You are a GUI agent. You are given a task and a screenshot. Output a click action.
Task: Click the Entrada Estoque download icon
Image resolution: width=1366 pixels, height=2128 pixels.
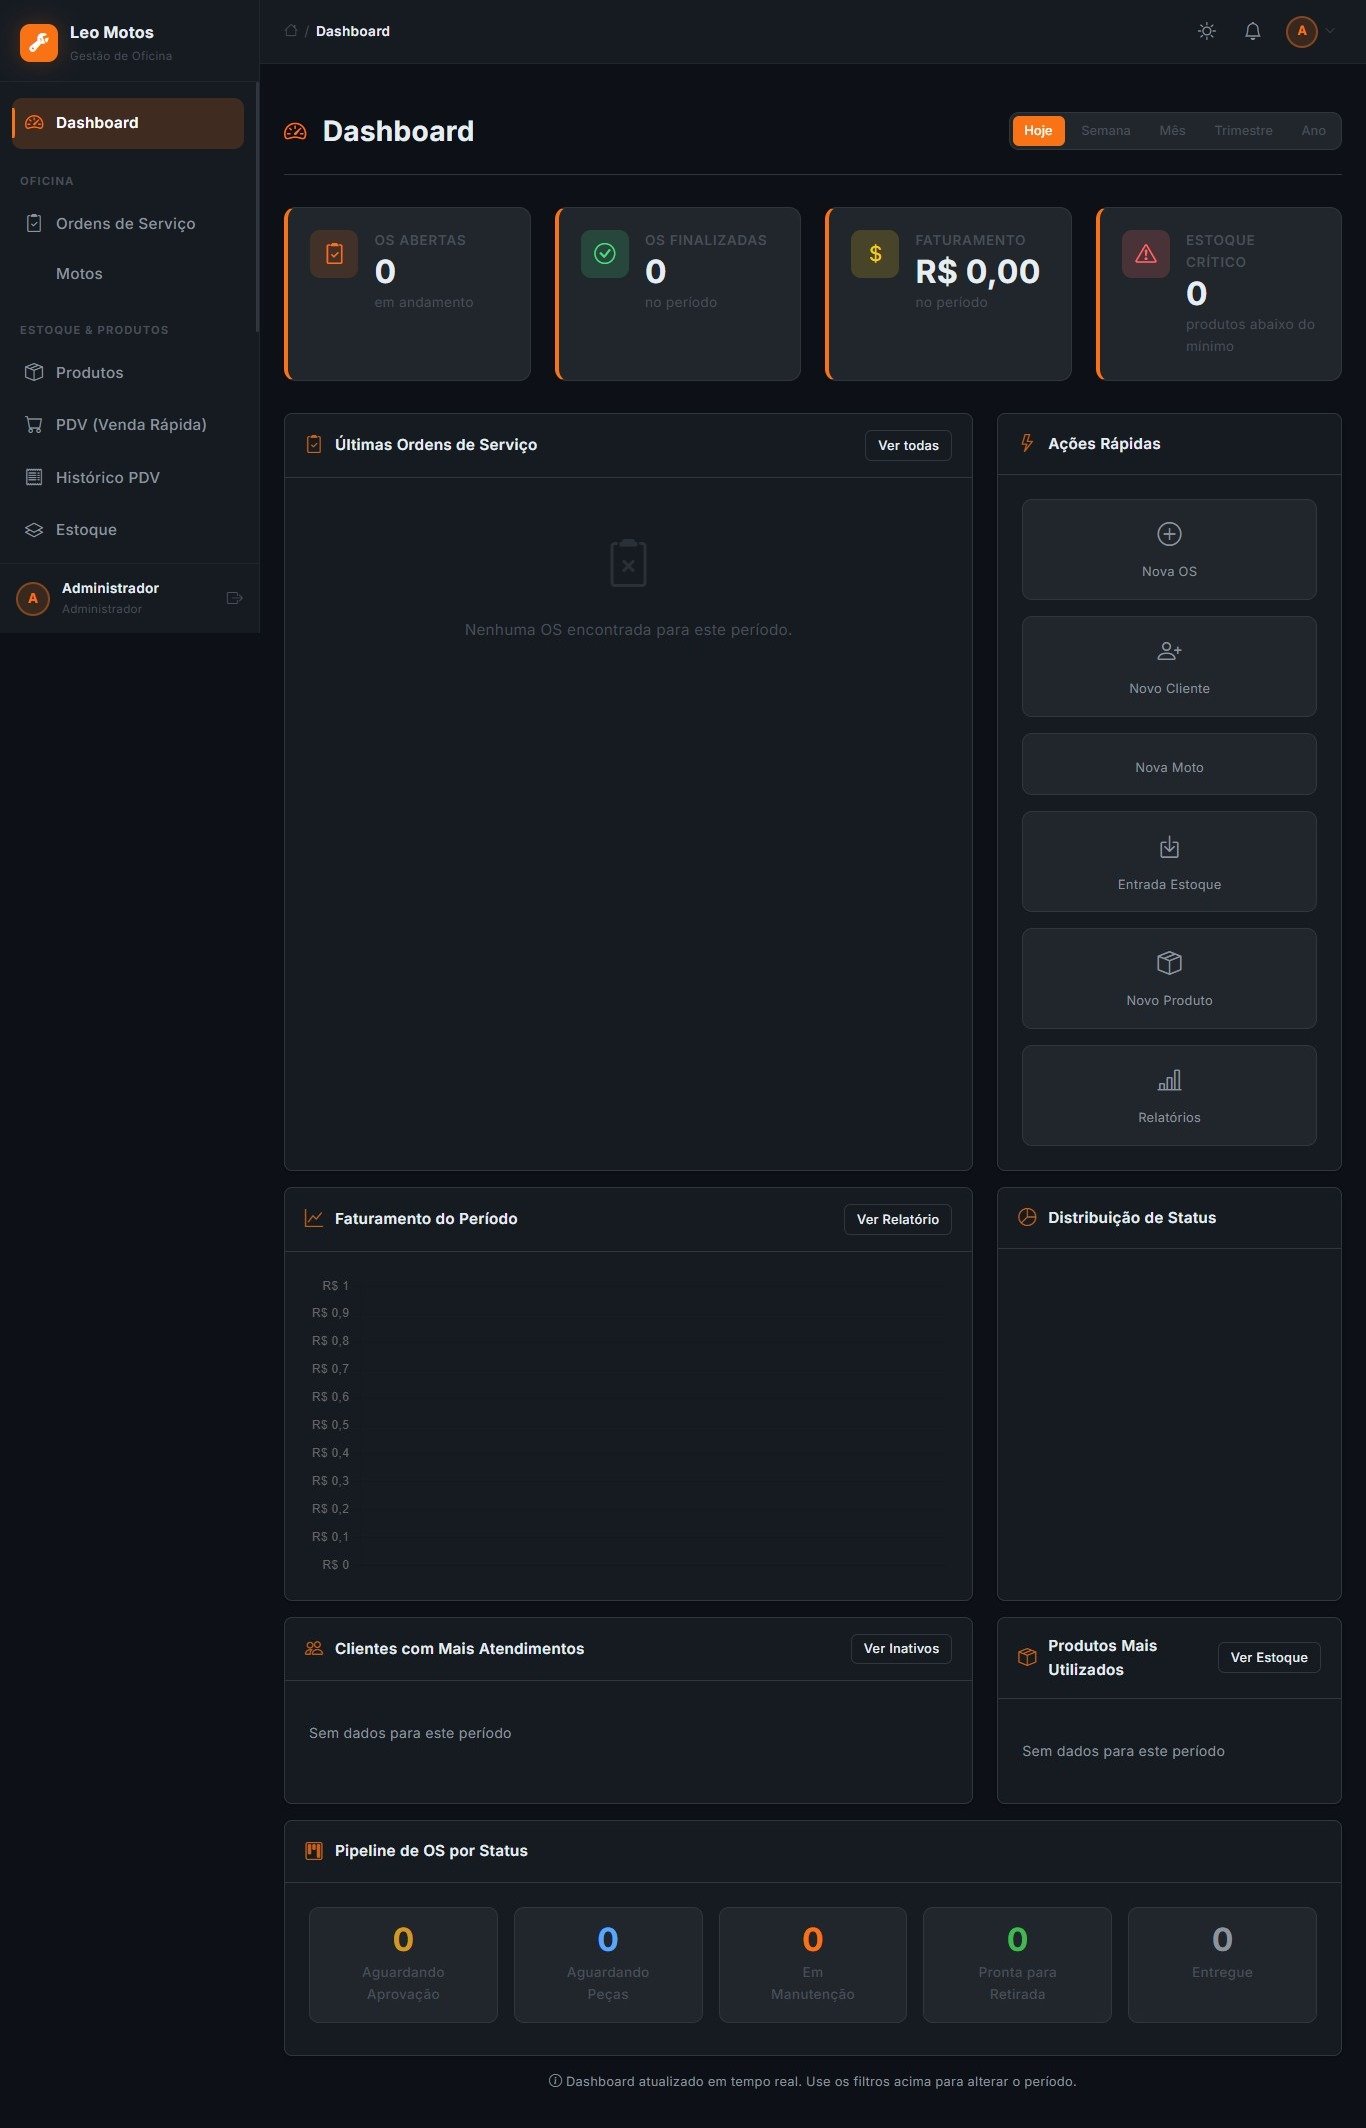pos(1169,847)
